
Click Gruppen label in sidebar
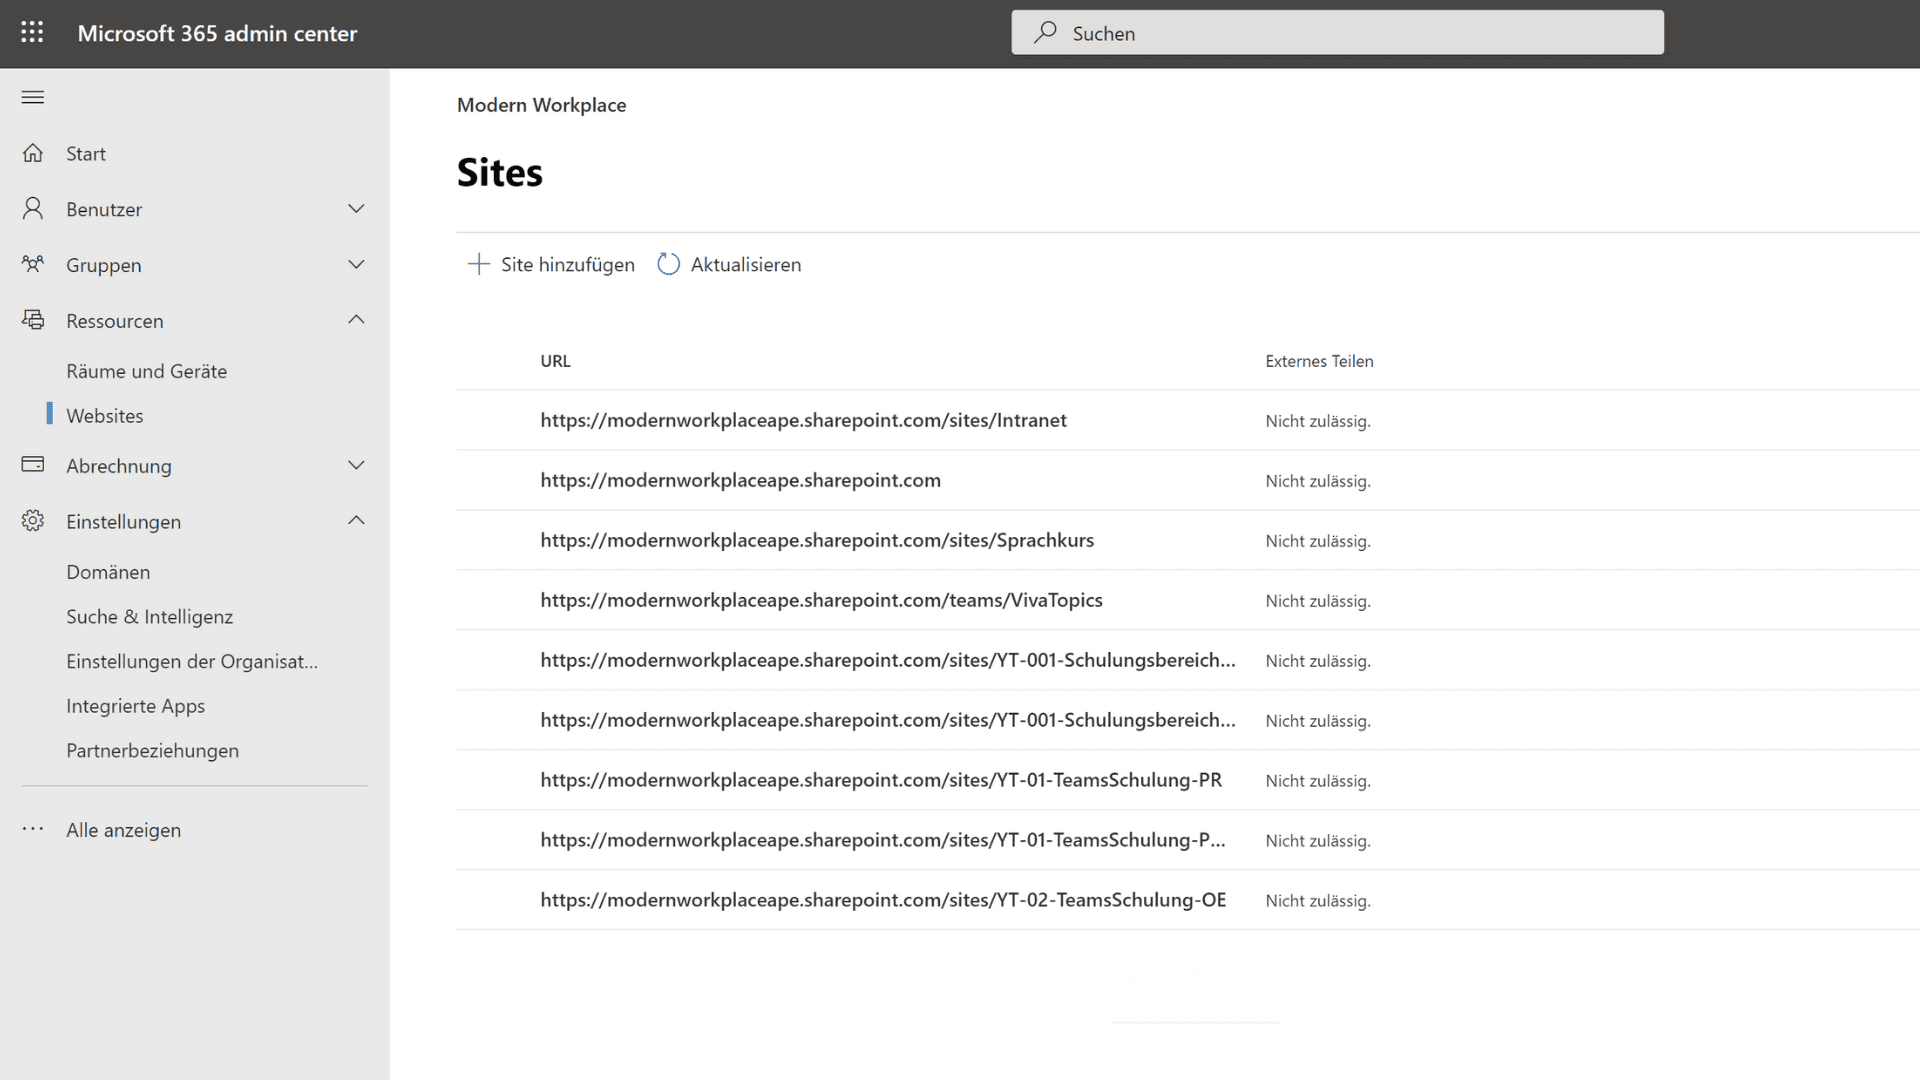coord(103,265)
